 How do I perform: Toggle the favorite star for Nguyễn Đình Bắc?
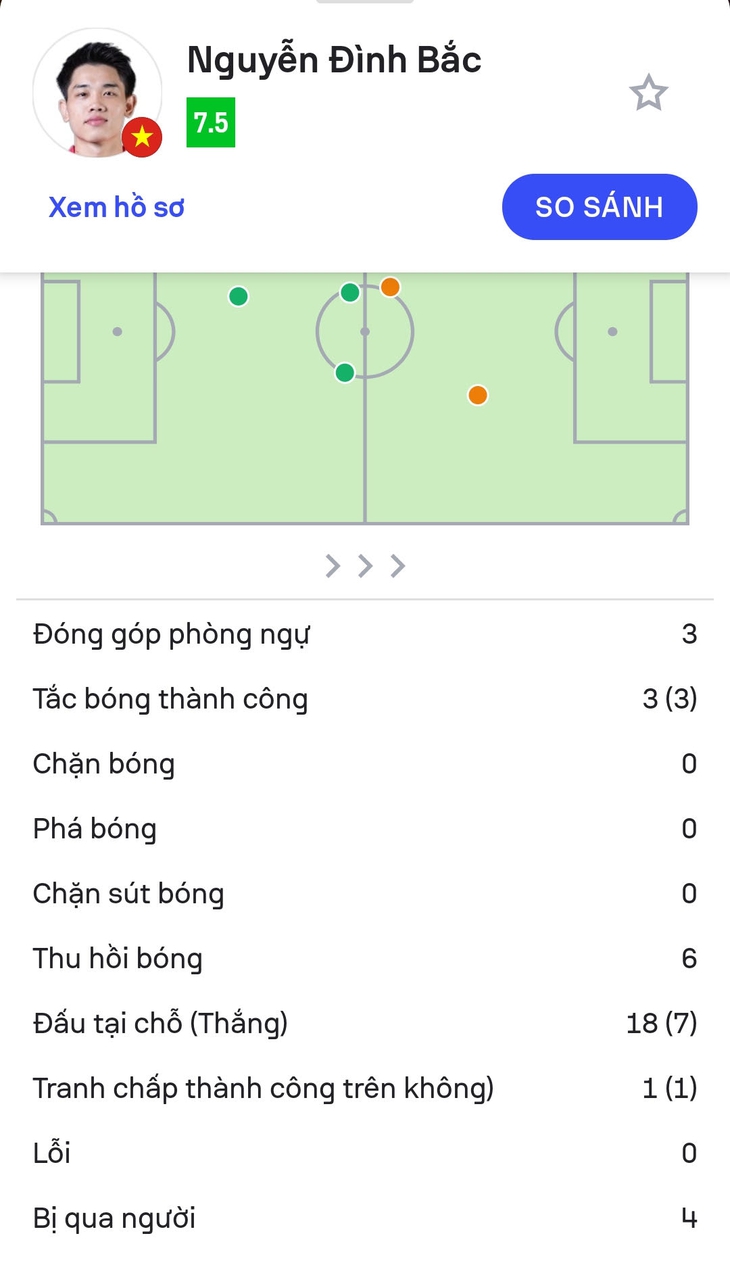coord(648,93)
